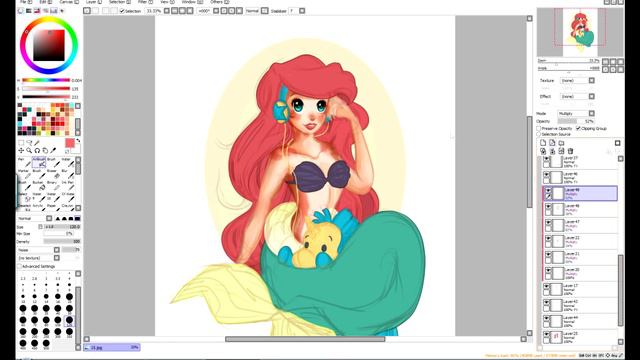Open the Window menu

click(191, 2)
